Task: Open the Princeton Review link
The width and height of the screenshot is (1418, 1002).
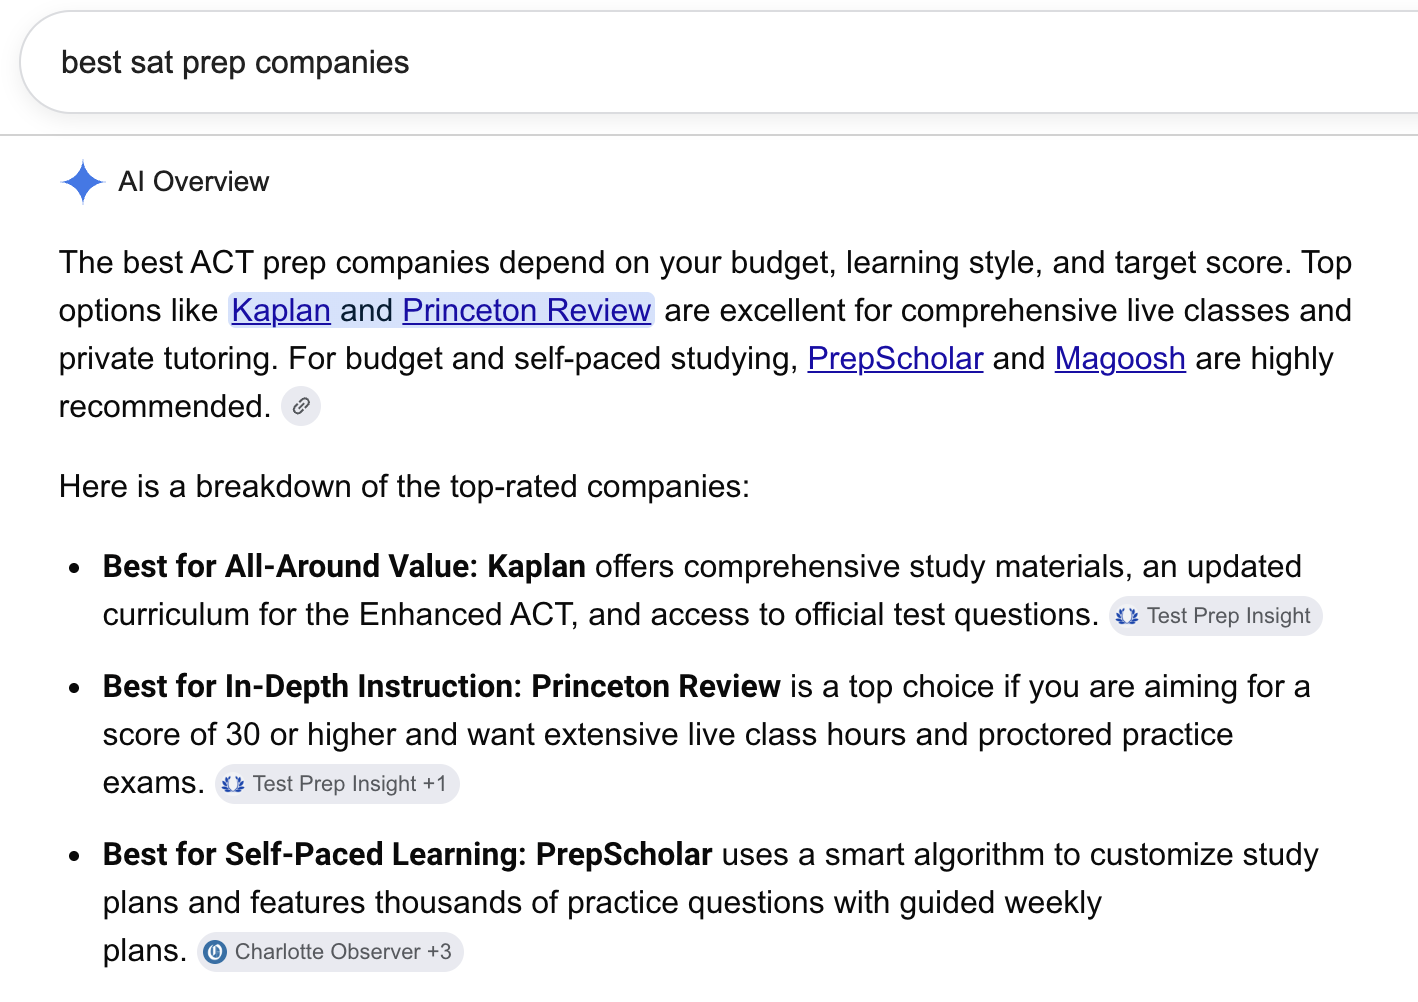Action: 527,310
